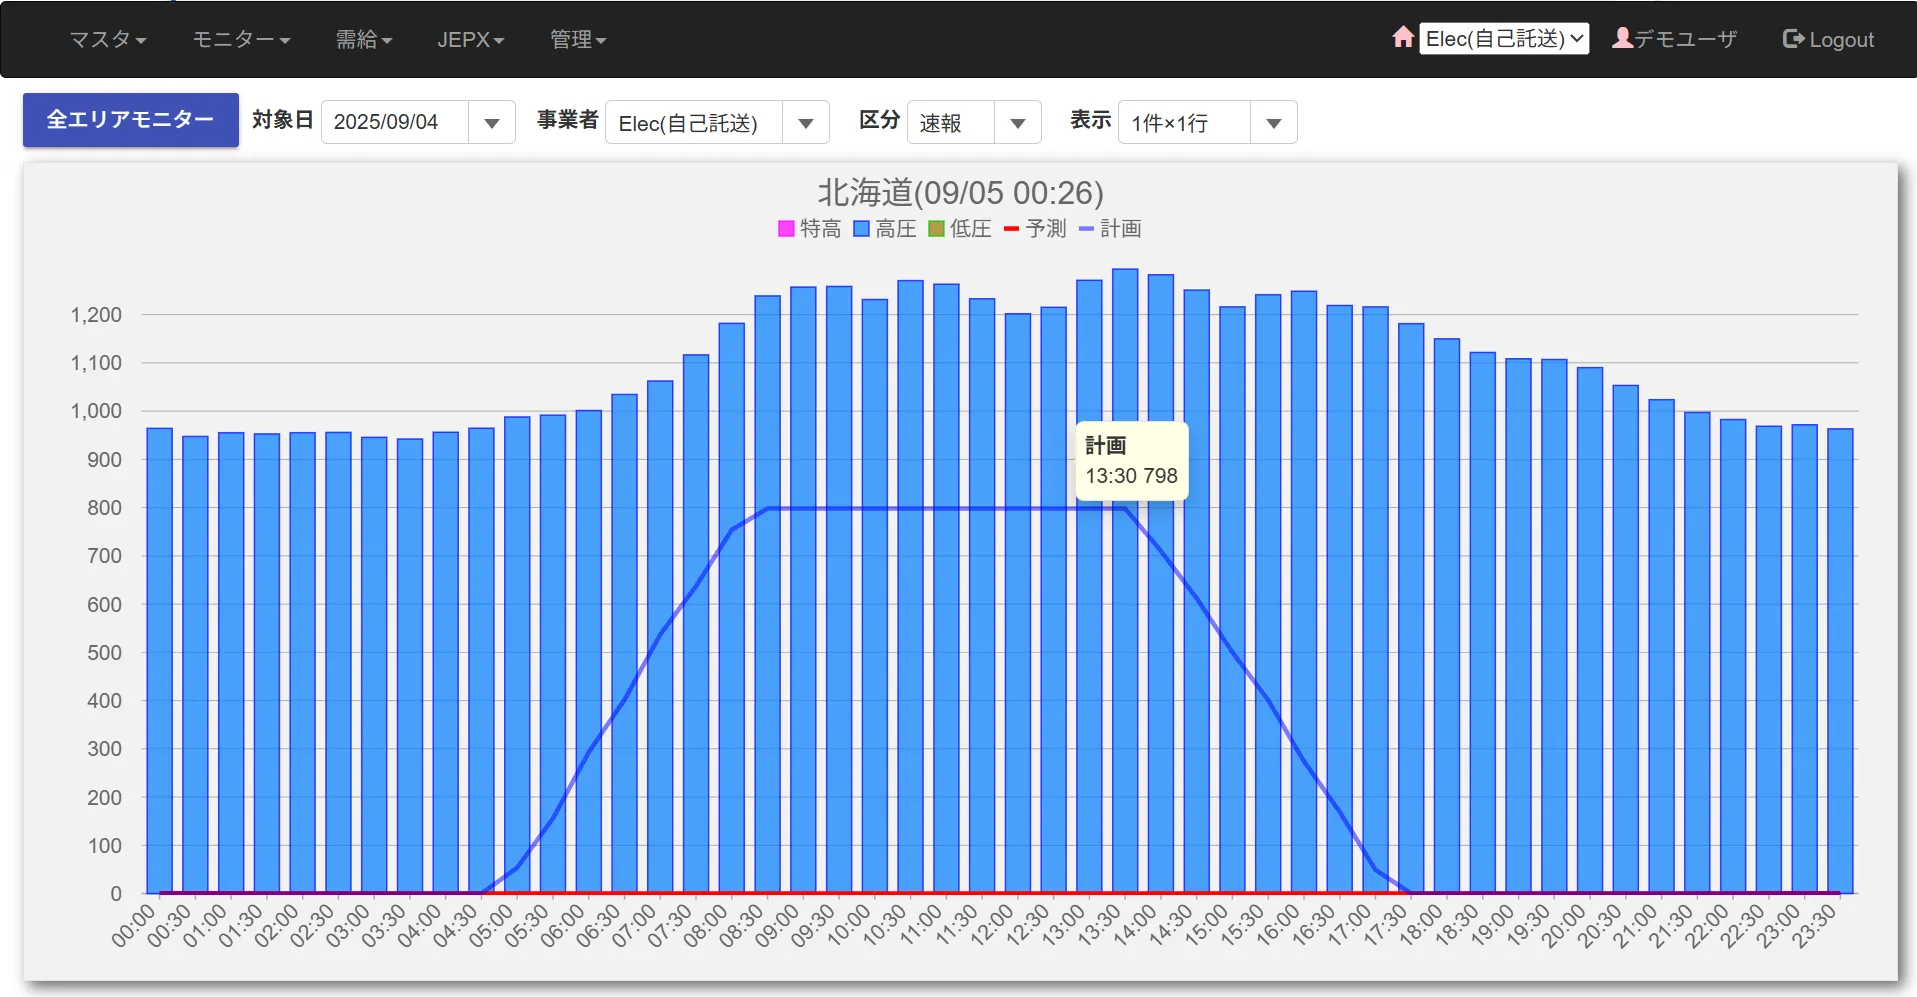Open the Elec(自己託送) selector in navbar
This screenshot has height=997, width=1917.
point(1504,38)
